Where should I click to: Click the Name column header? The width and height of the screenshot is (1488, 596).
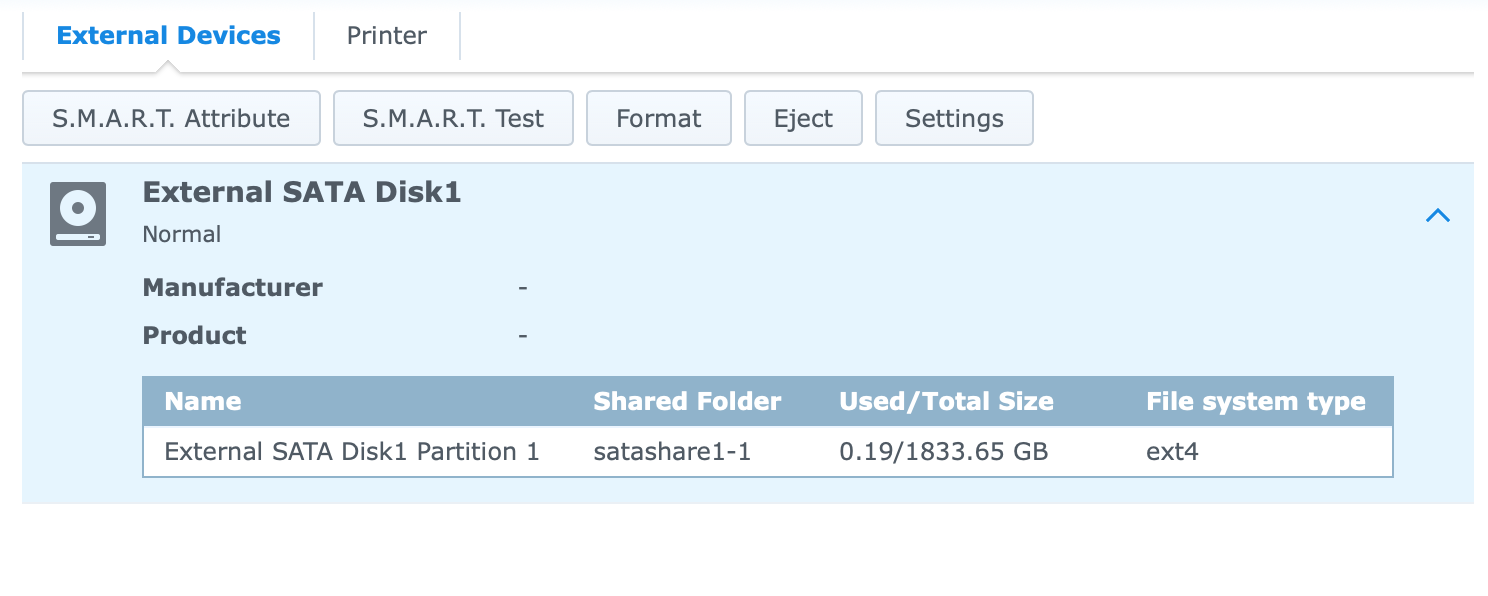203,402
